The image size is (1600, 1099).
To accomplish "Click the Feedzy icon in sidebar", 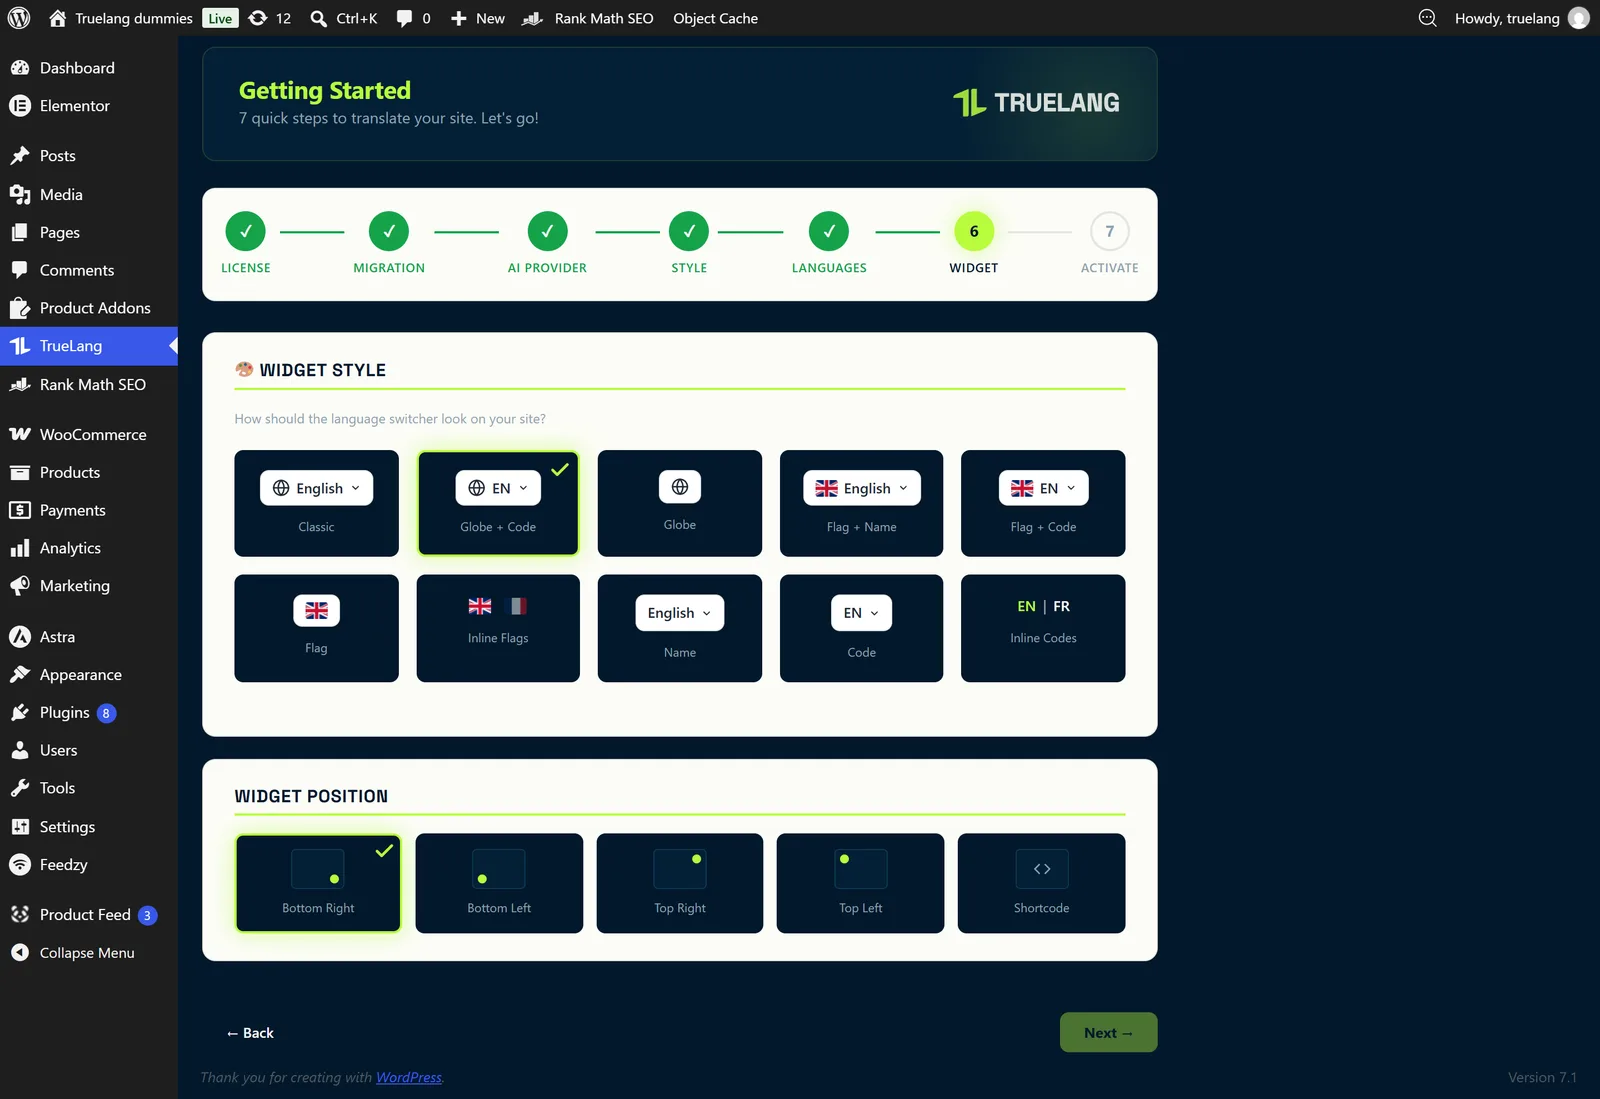I will coord(20,865).
